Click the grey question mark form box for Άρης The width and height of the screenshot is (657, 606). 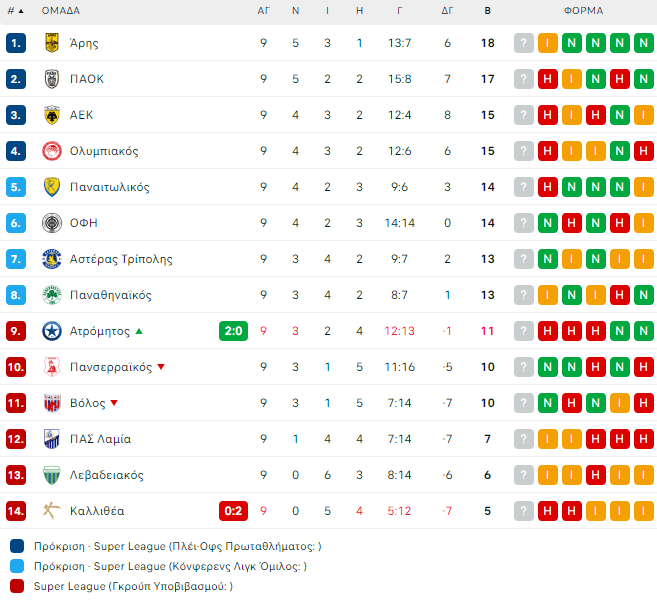524,43
